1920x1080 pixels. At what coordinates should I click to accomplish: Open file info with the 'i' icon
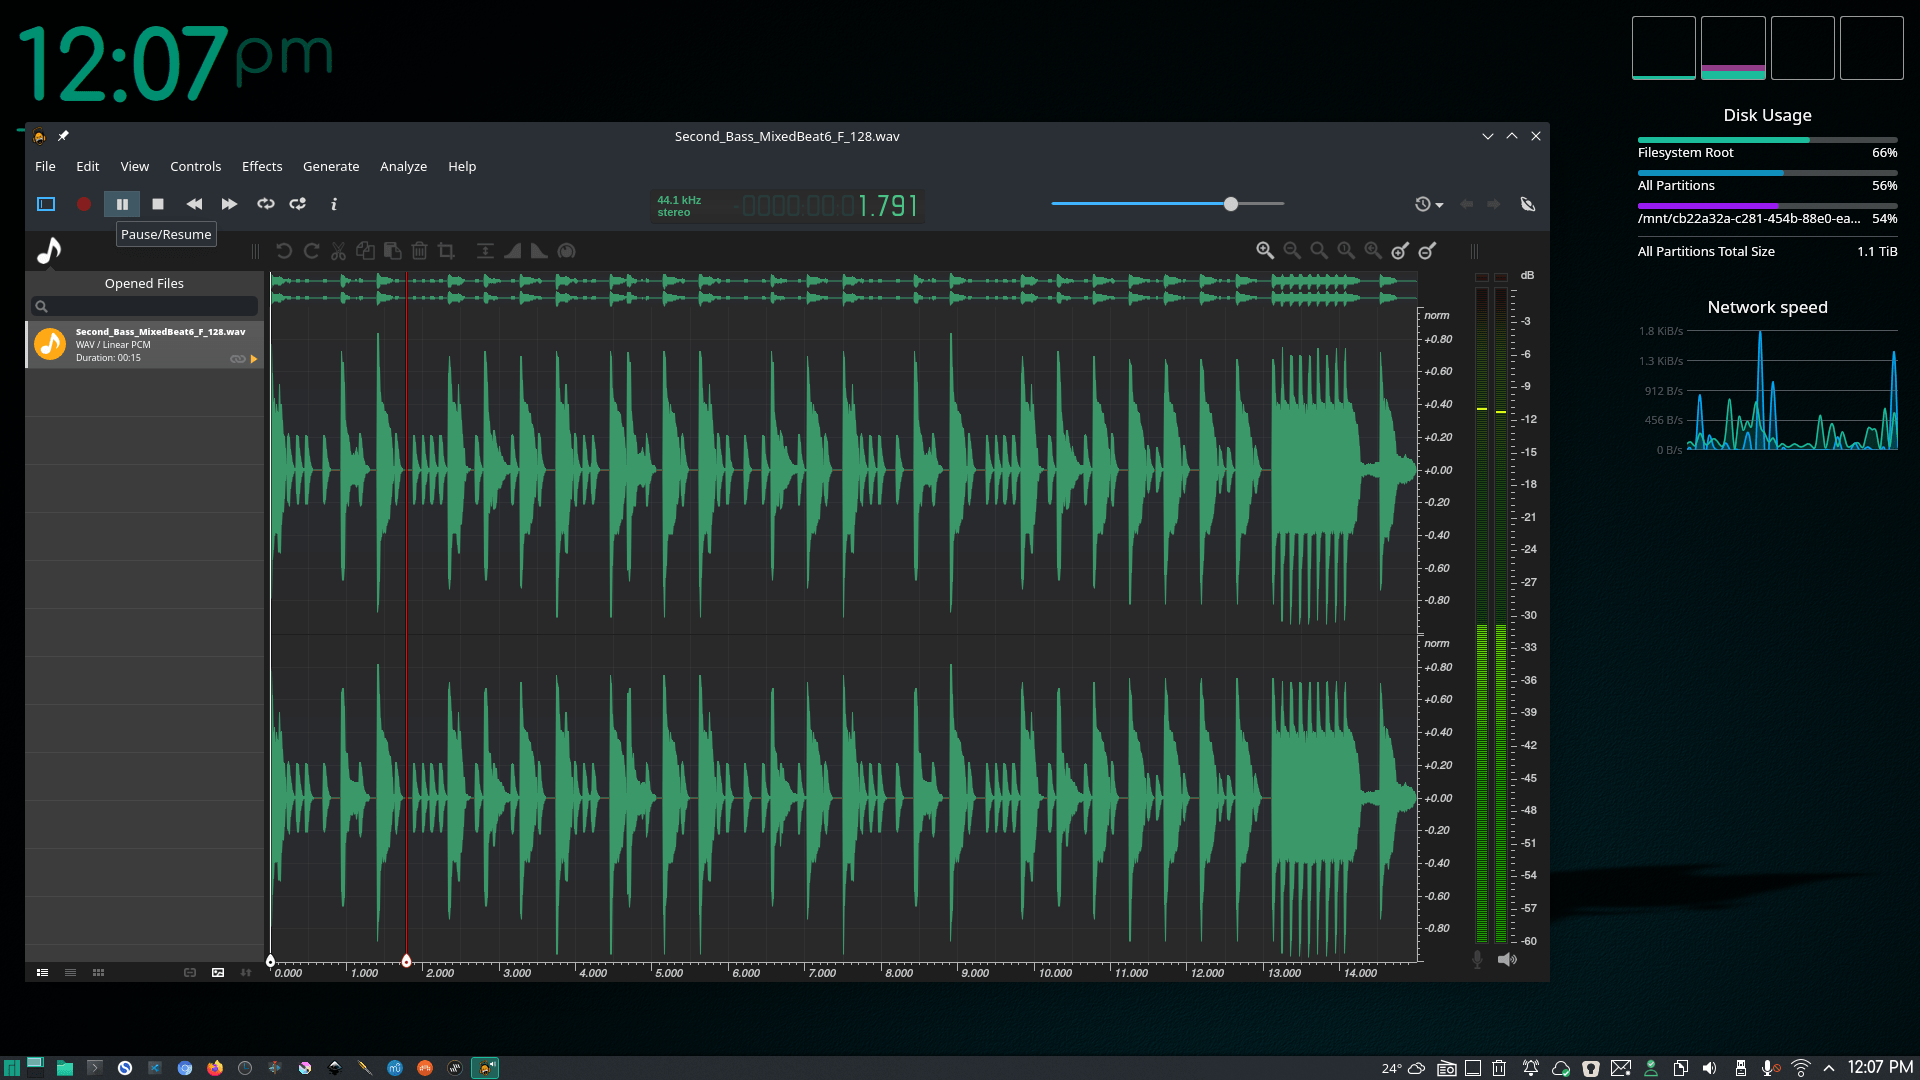pos(334,204)
